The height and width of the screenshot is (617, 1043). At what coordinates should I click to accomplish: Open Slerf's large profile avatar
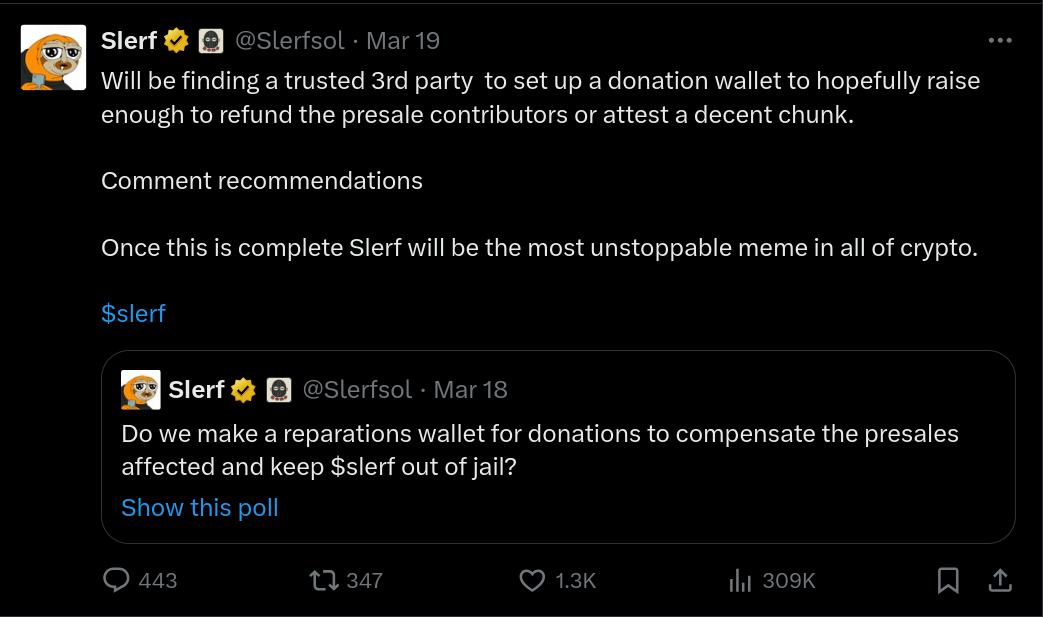[53, 57]
